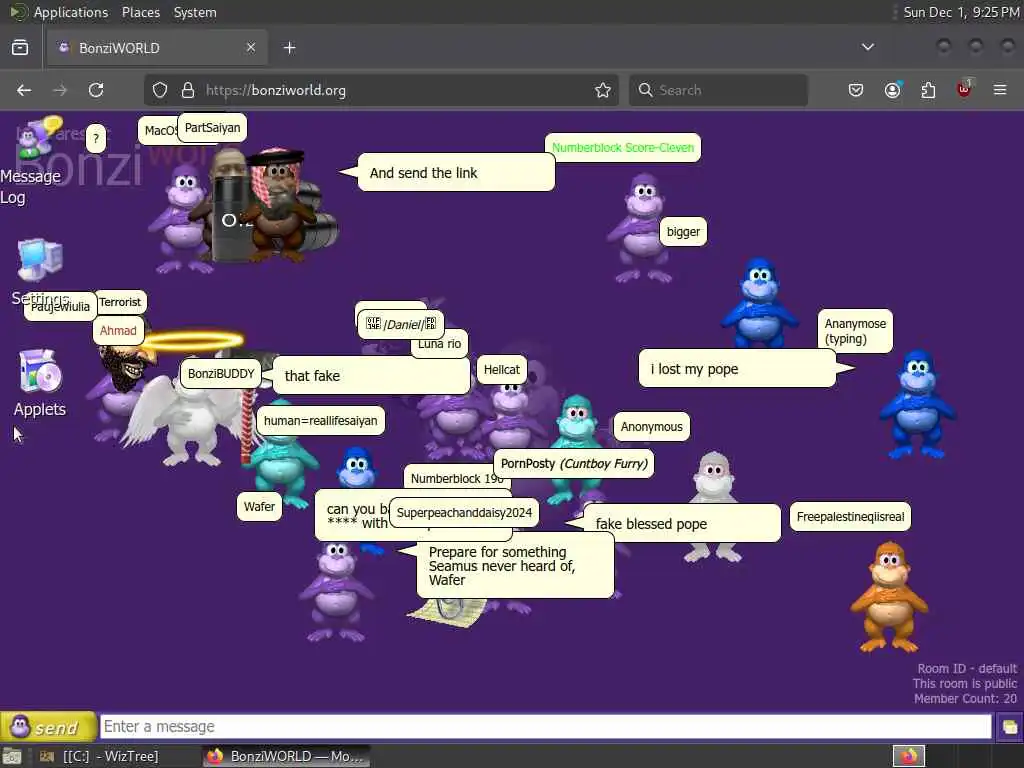Viewport: 1024px width, 768px height.
Task: Select the BonziWORLD browser tab
Action: (x=157, y=48)
